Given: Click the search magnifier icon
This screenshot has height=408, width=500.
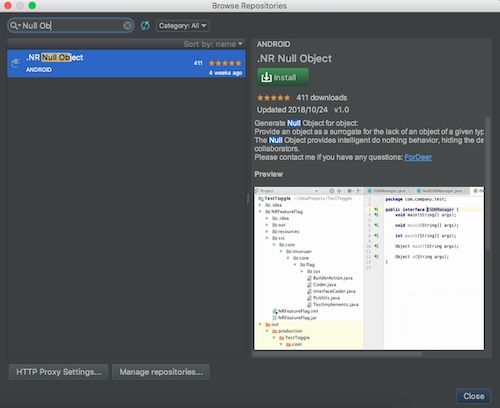Looking at the screenshot, I should point(13,25).
